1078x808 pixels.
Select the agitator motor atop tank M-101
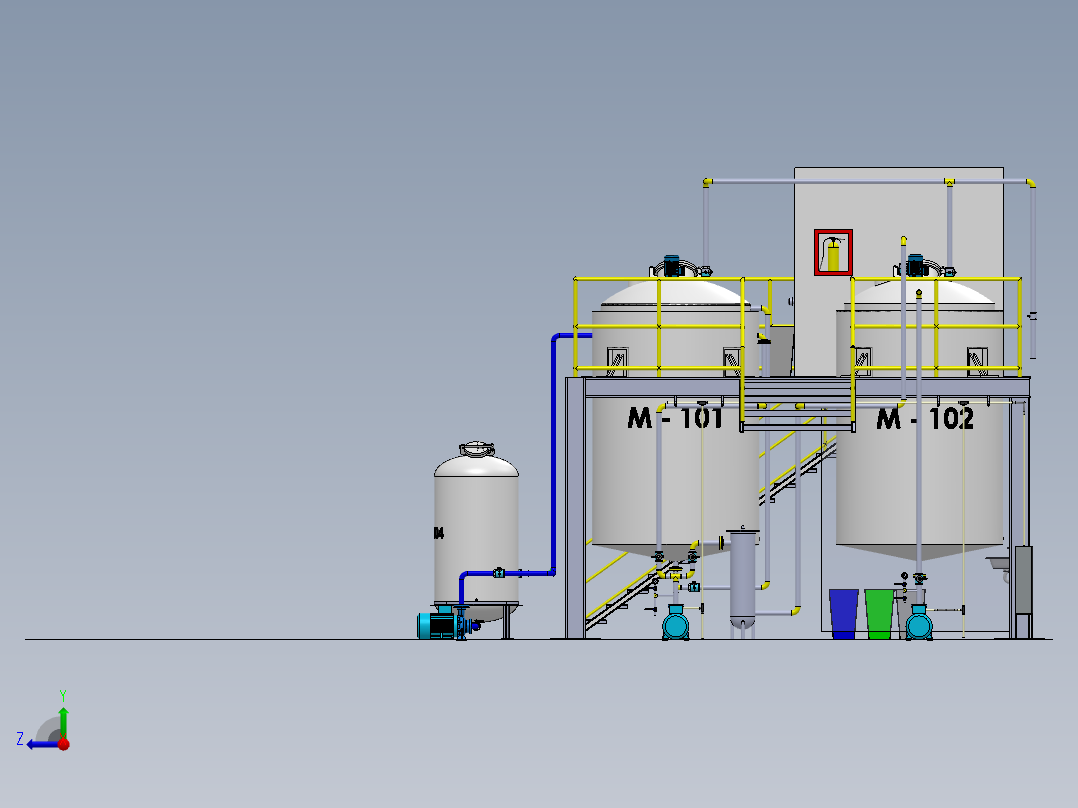click(x=672, y=265)
